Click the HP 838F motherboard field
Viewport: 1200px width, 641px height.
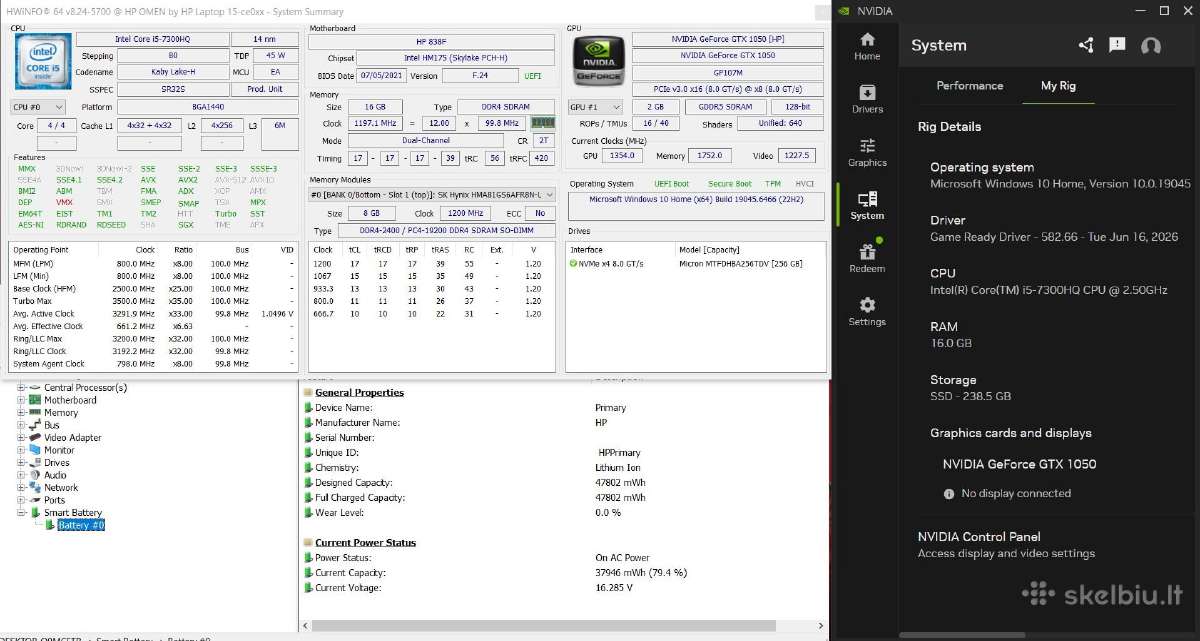click(x=431, y=42)
